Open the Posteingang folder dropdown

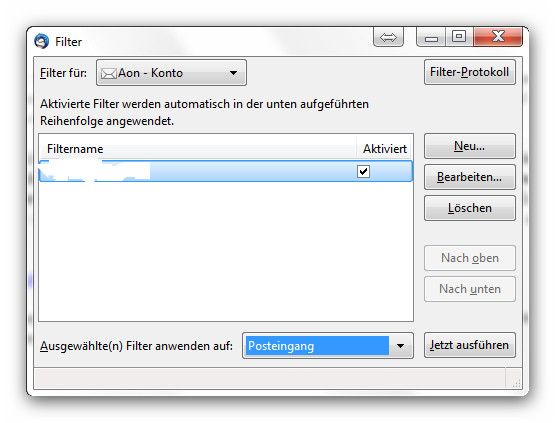pyautogui.click(x=328, y=346)
